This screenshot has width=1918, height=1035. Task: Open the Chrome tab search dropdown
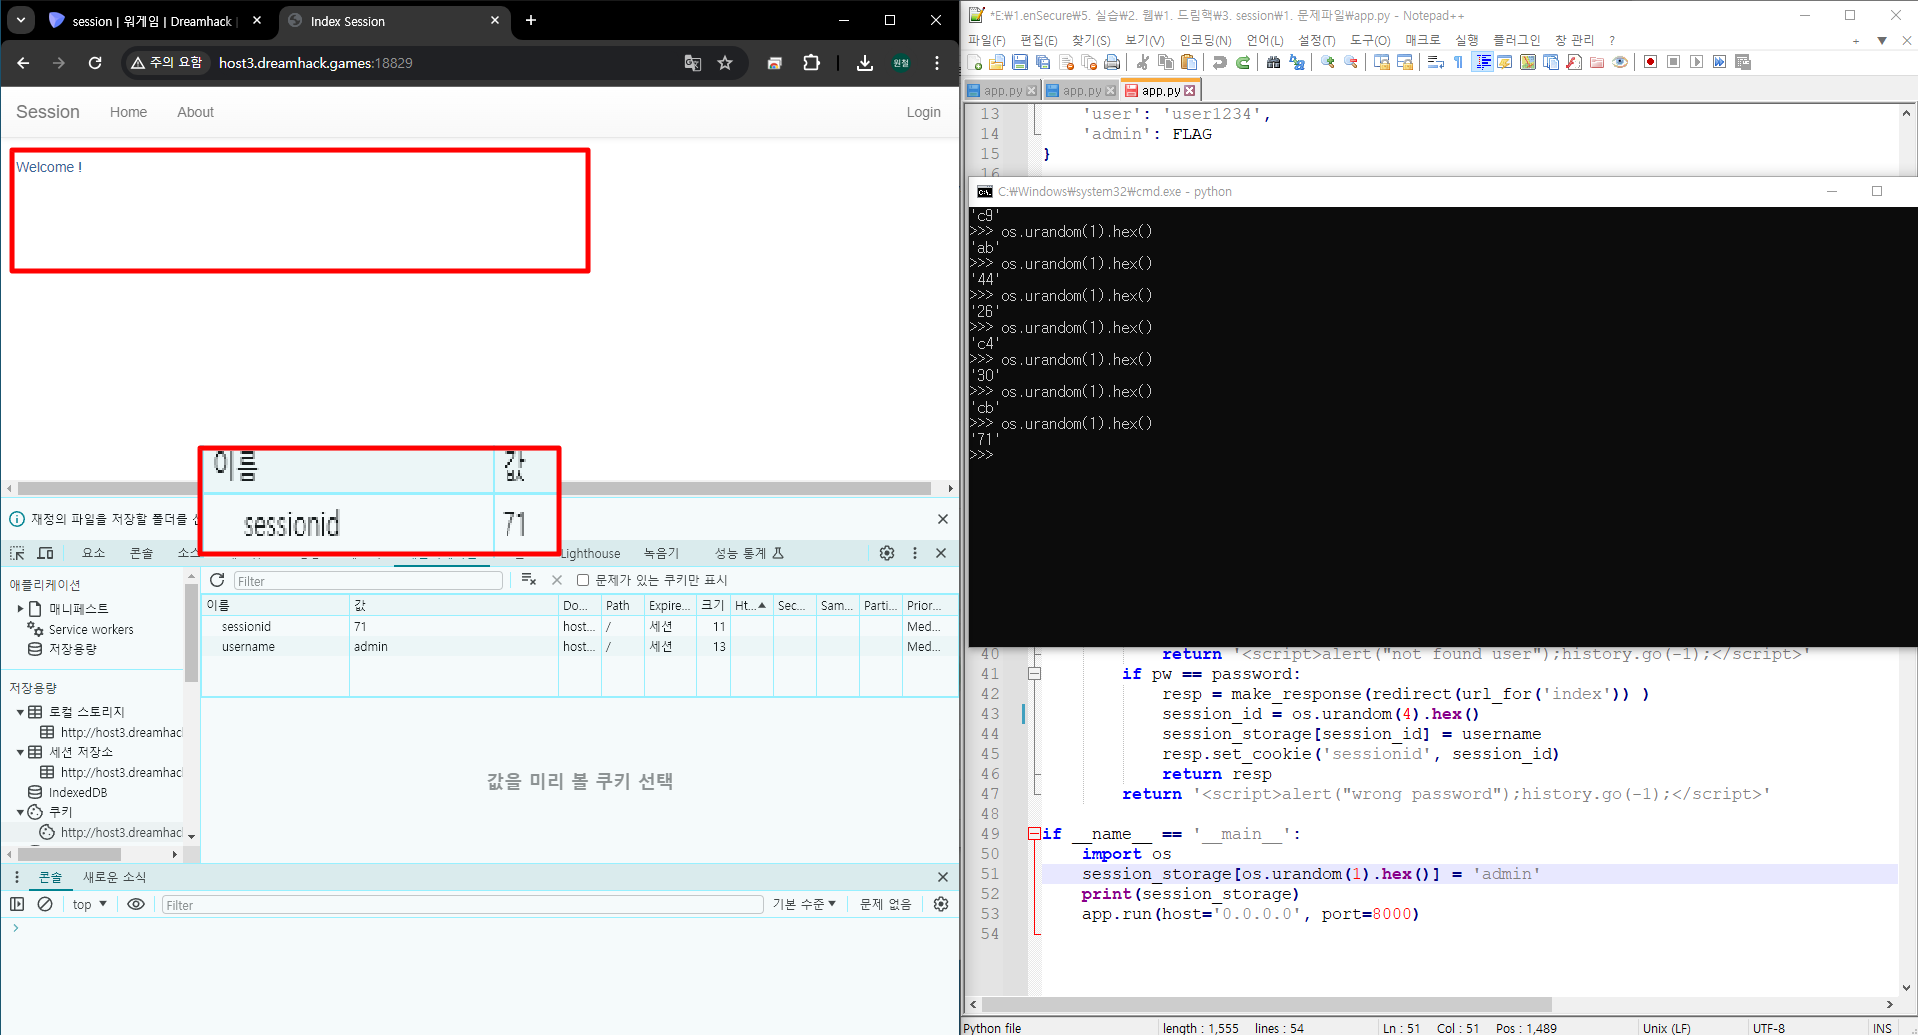click(x=21, y=20)
